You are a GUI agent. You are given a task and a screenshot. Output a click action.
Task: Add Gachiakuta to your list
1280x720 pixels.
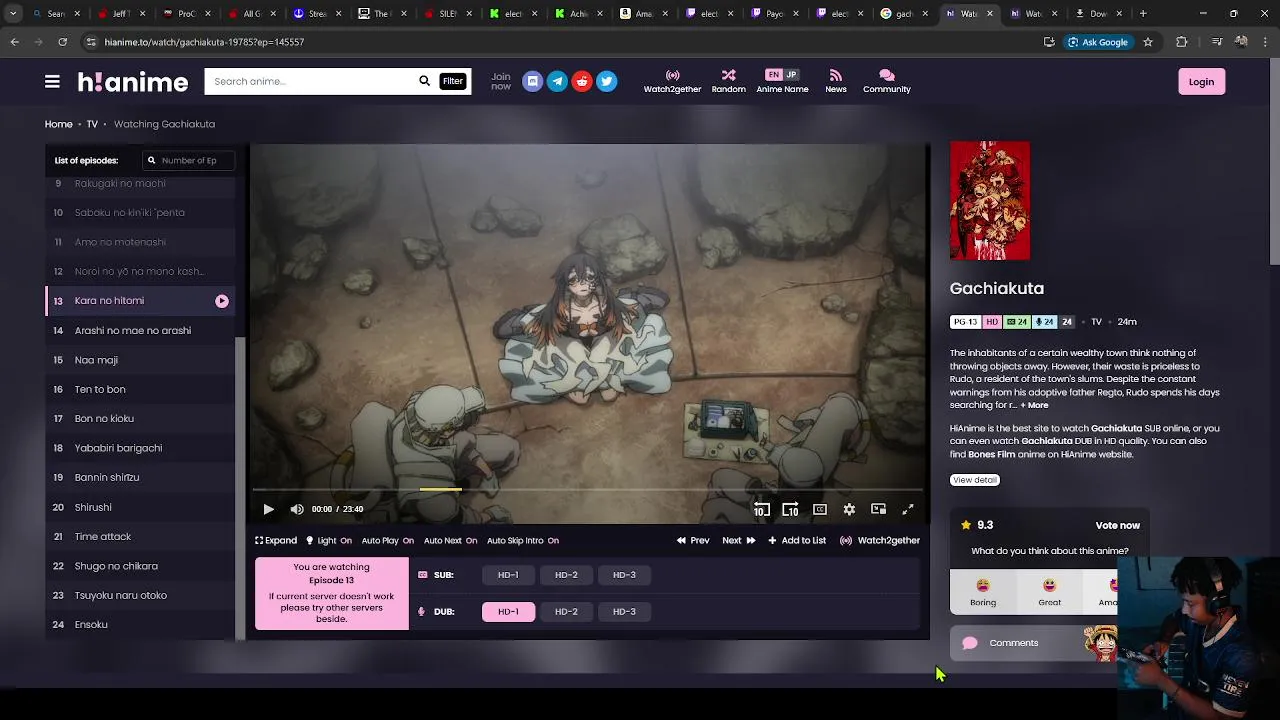coord(797,540)
